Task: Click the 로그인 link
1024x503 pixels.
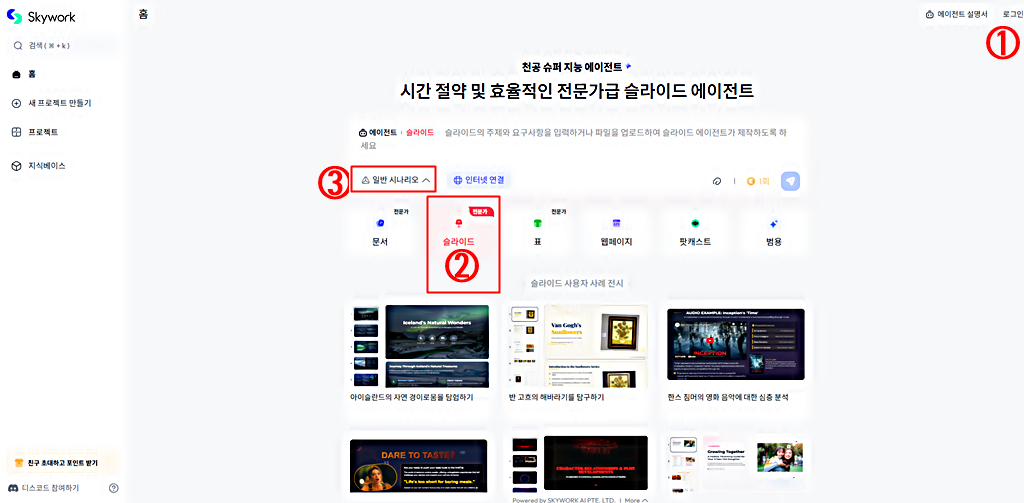Action: [1013, 14]
